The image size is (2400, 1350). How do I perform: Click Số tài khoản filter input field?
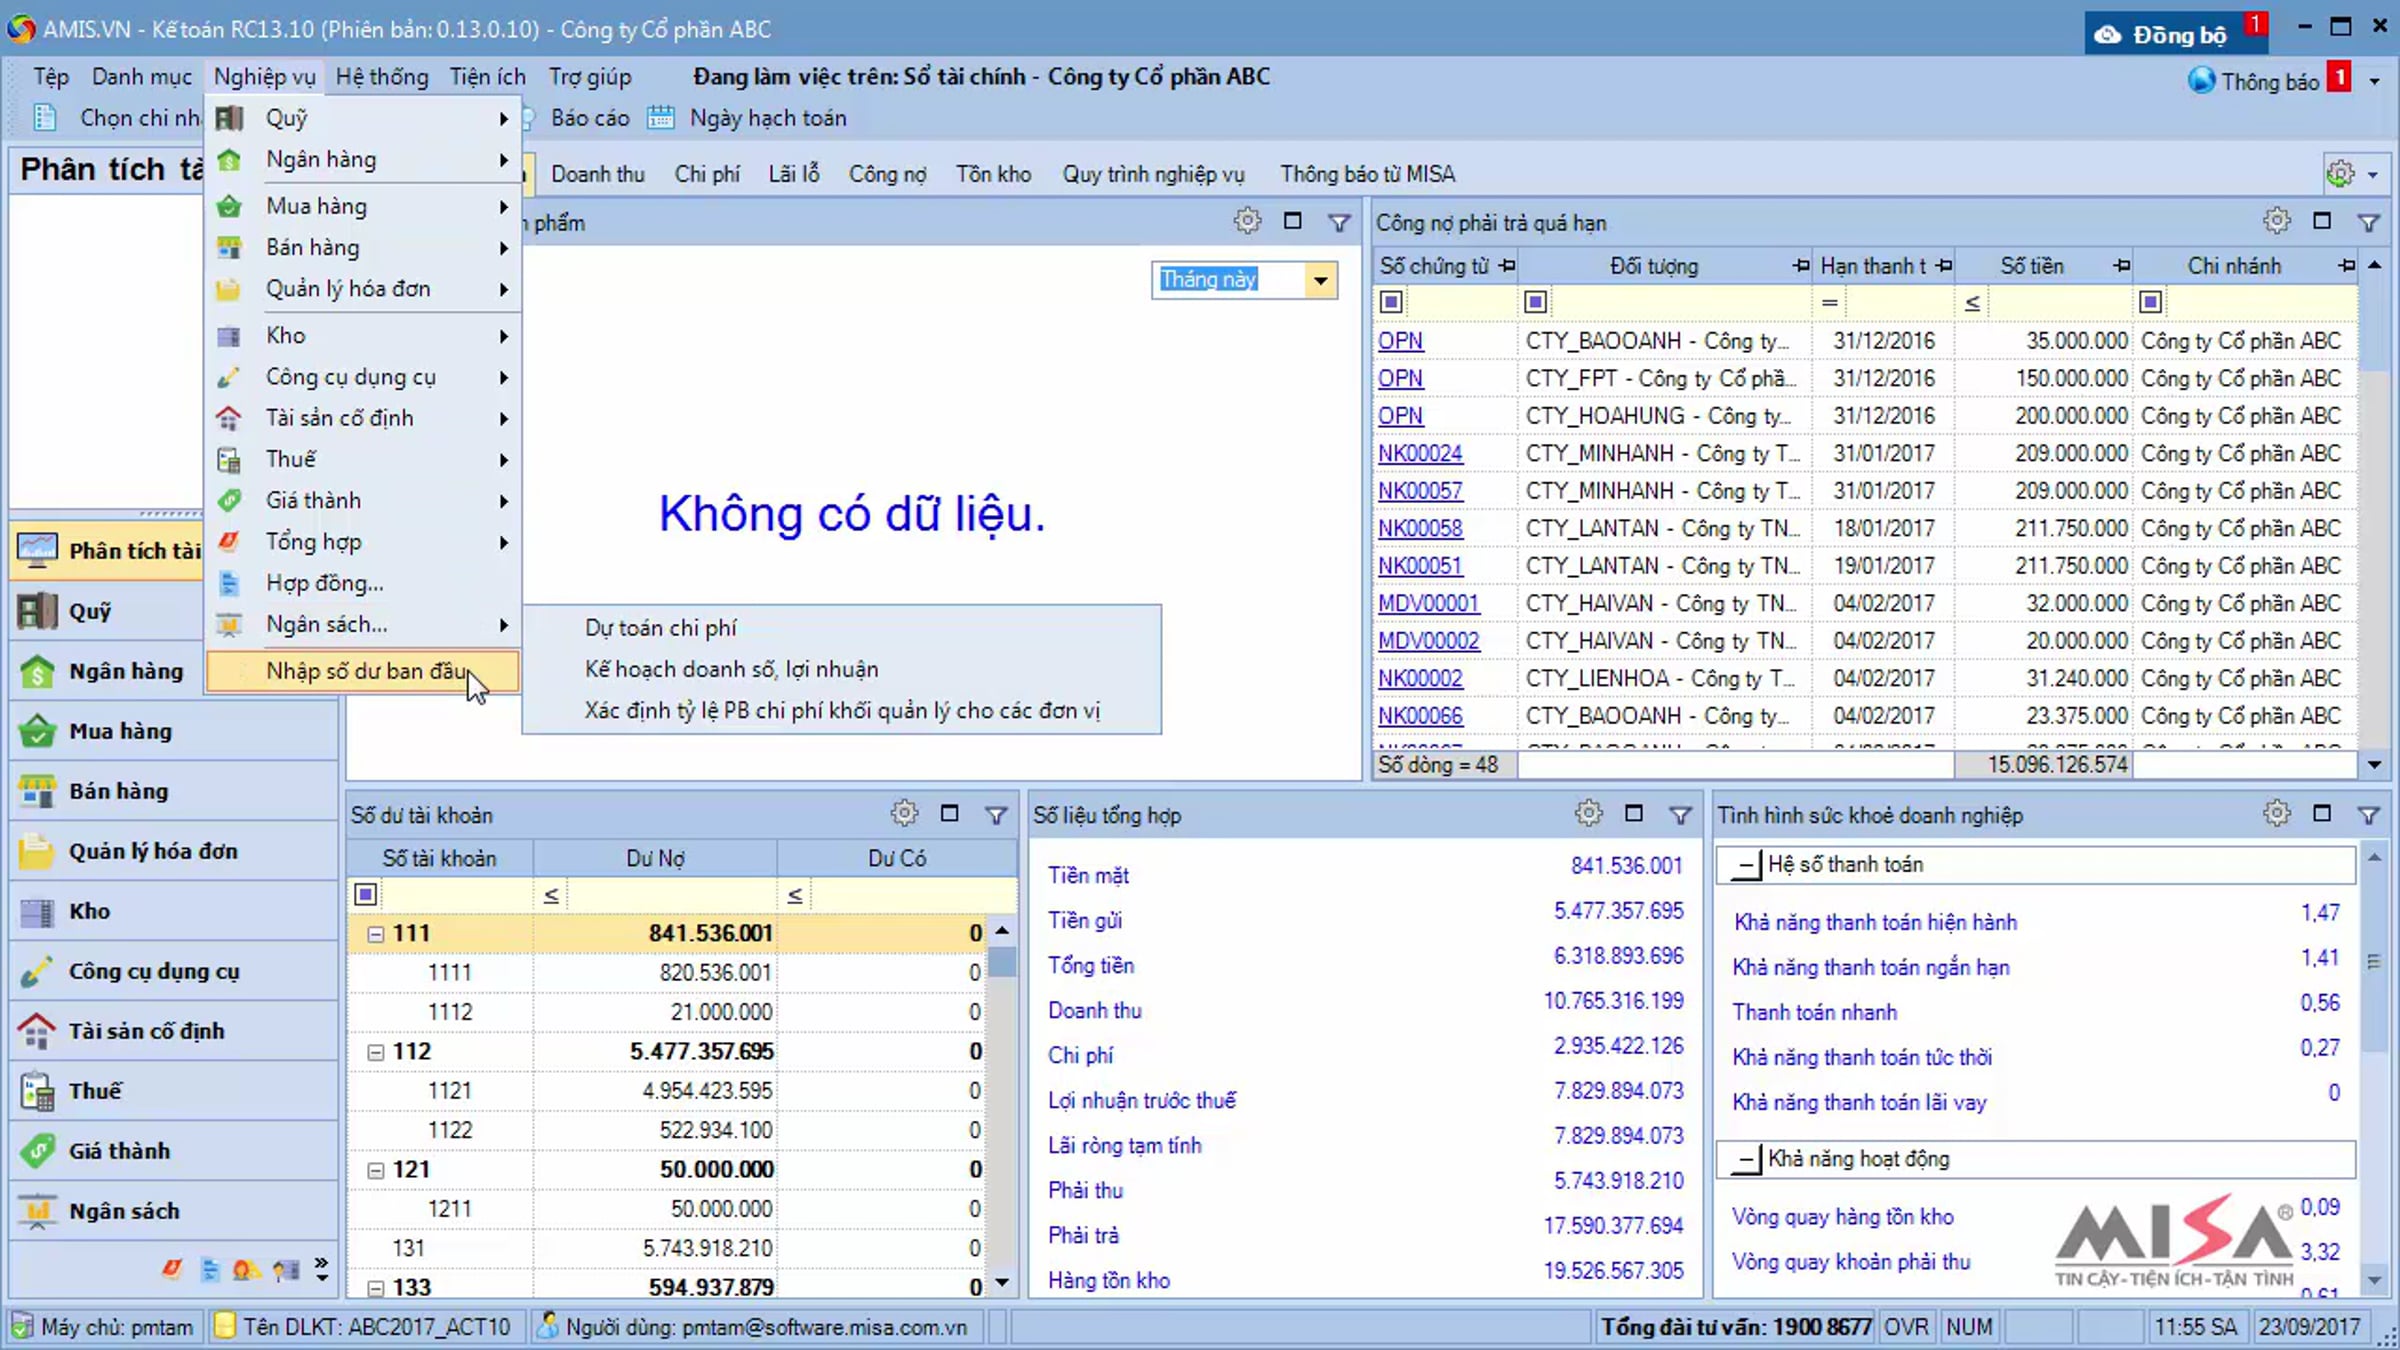(455, 894)
